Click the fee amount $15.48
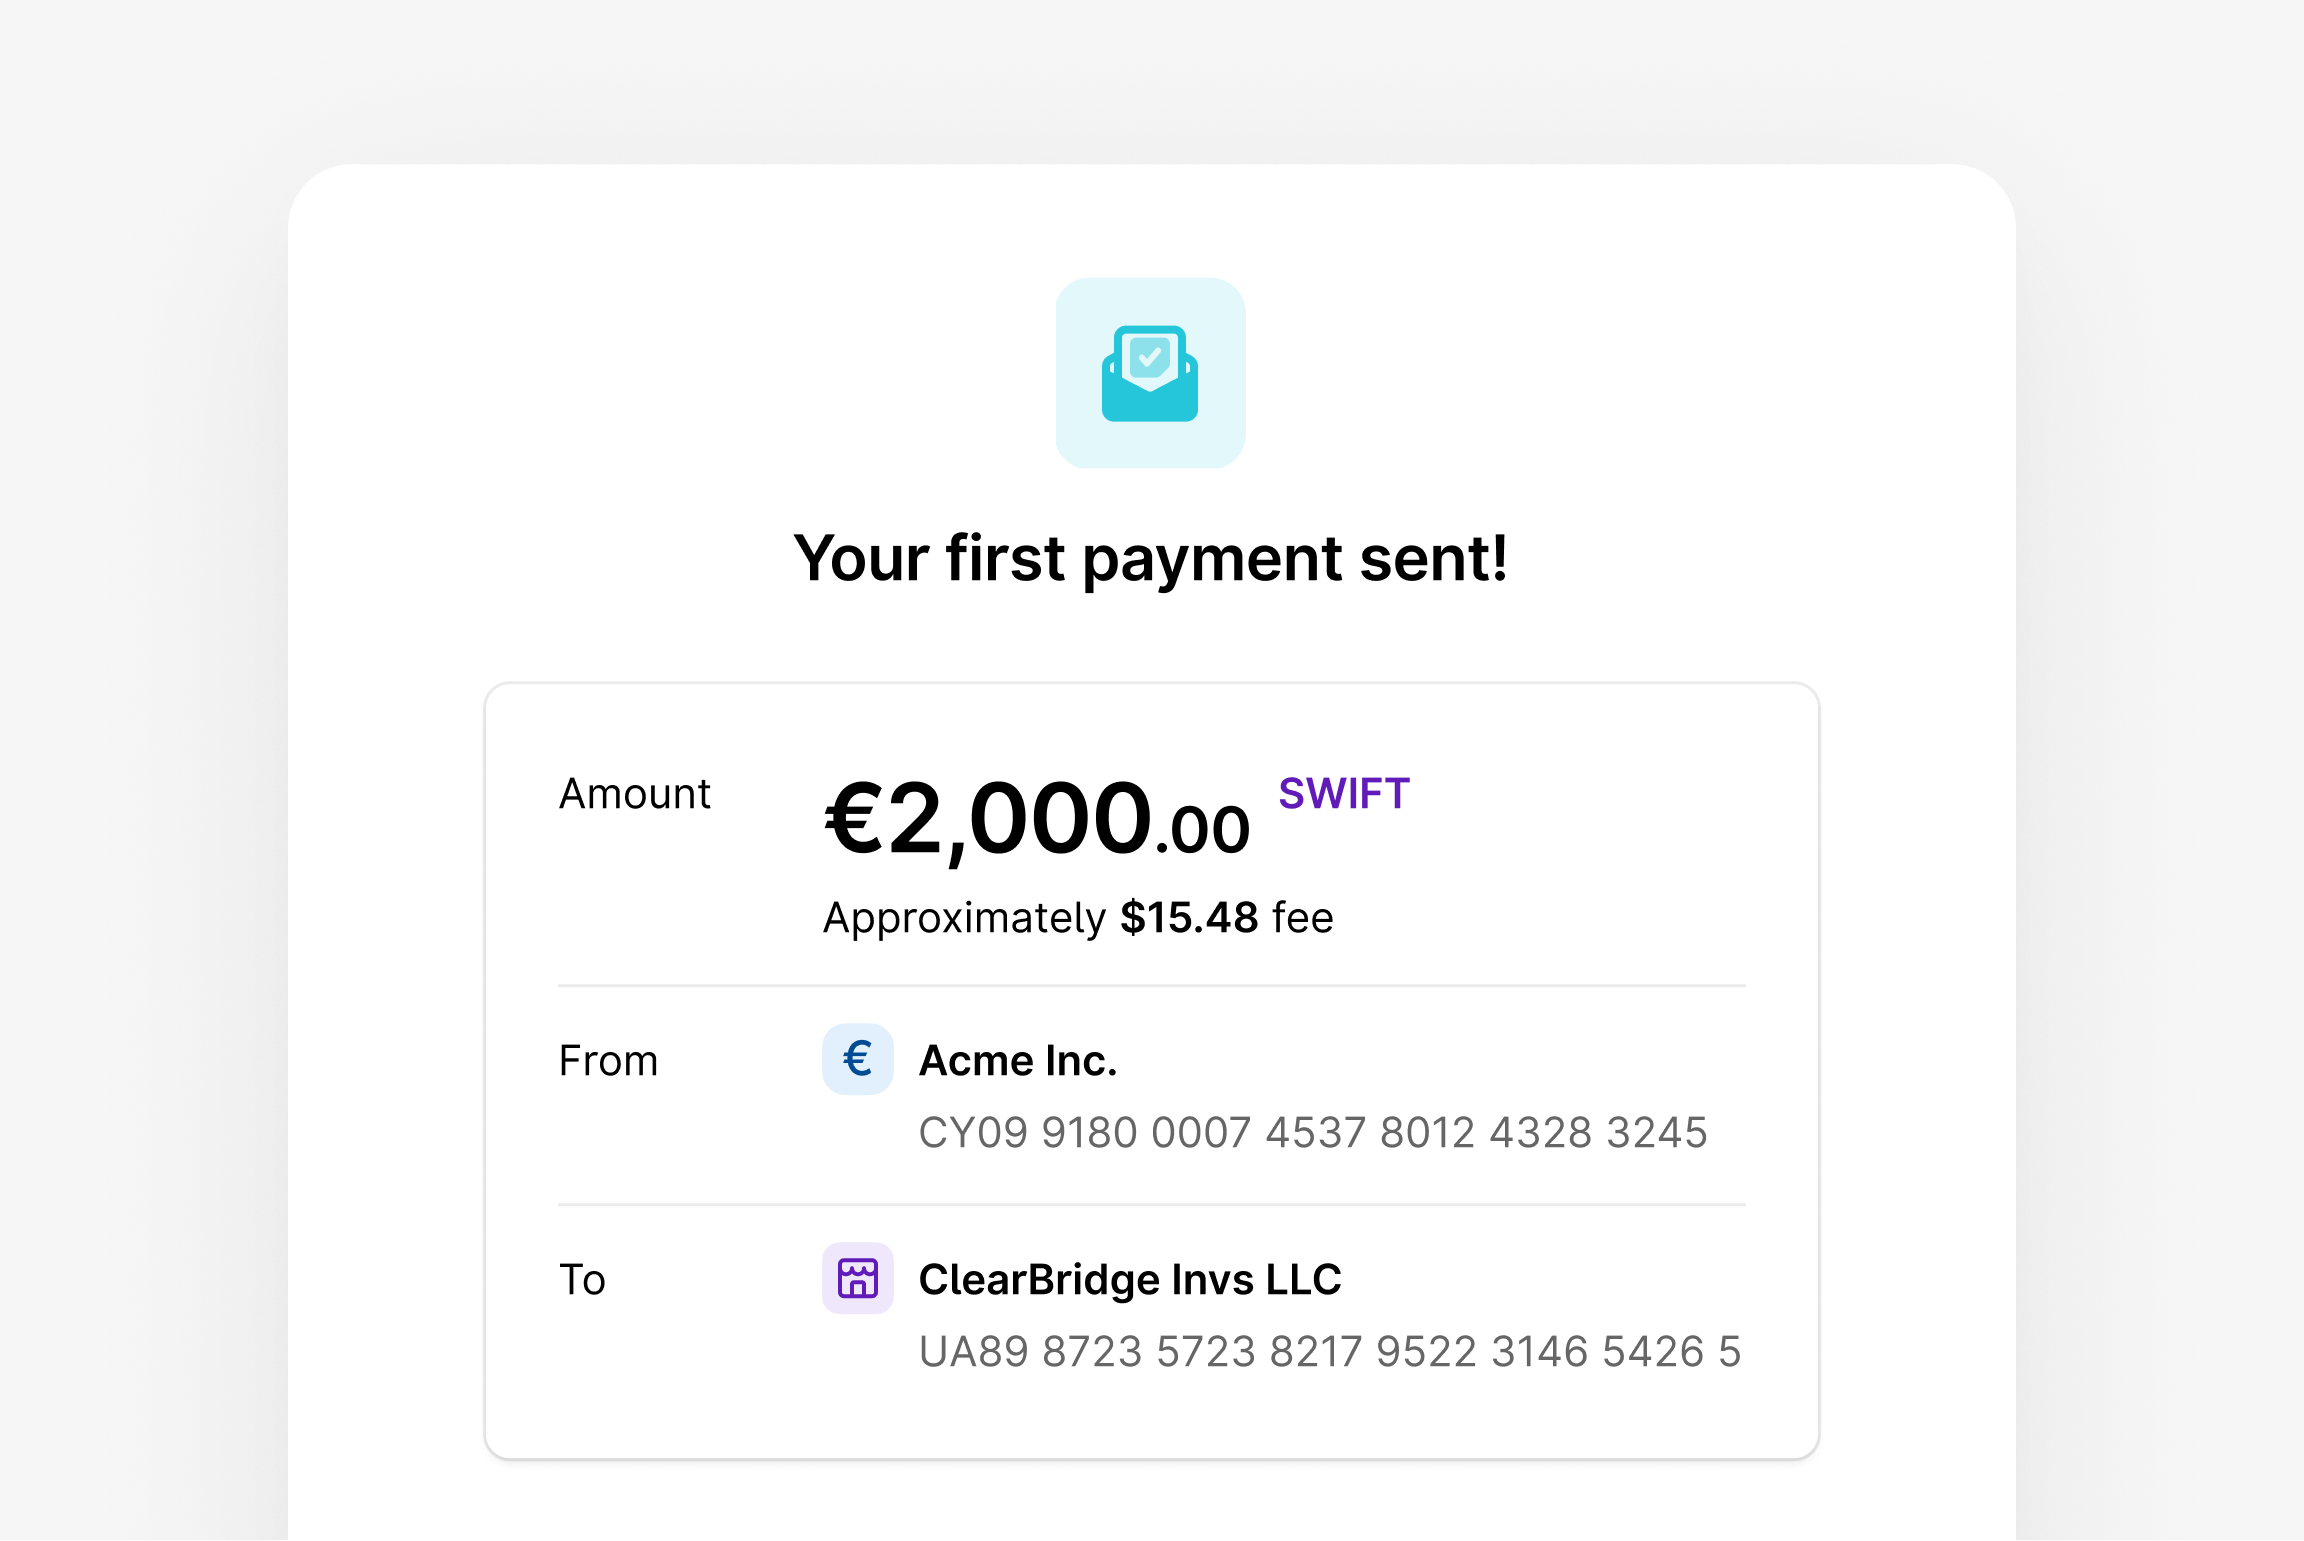 pyautogui.click(x=1190, y=916)
